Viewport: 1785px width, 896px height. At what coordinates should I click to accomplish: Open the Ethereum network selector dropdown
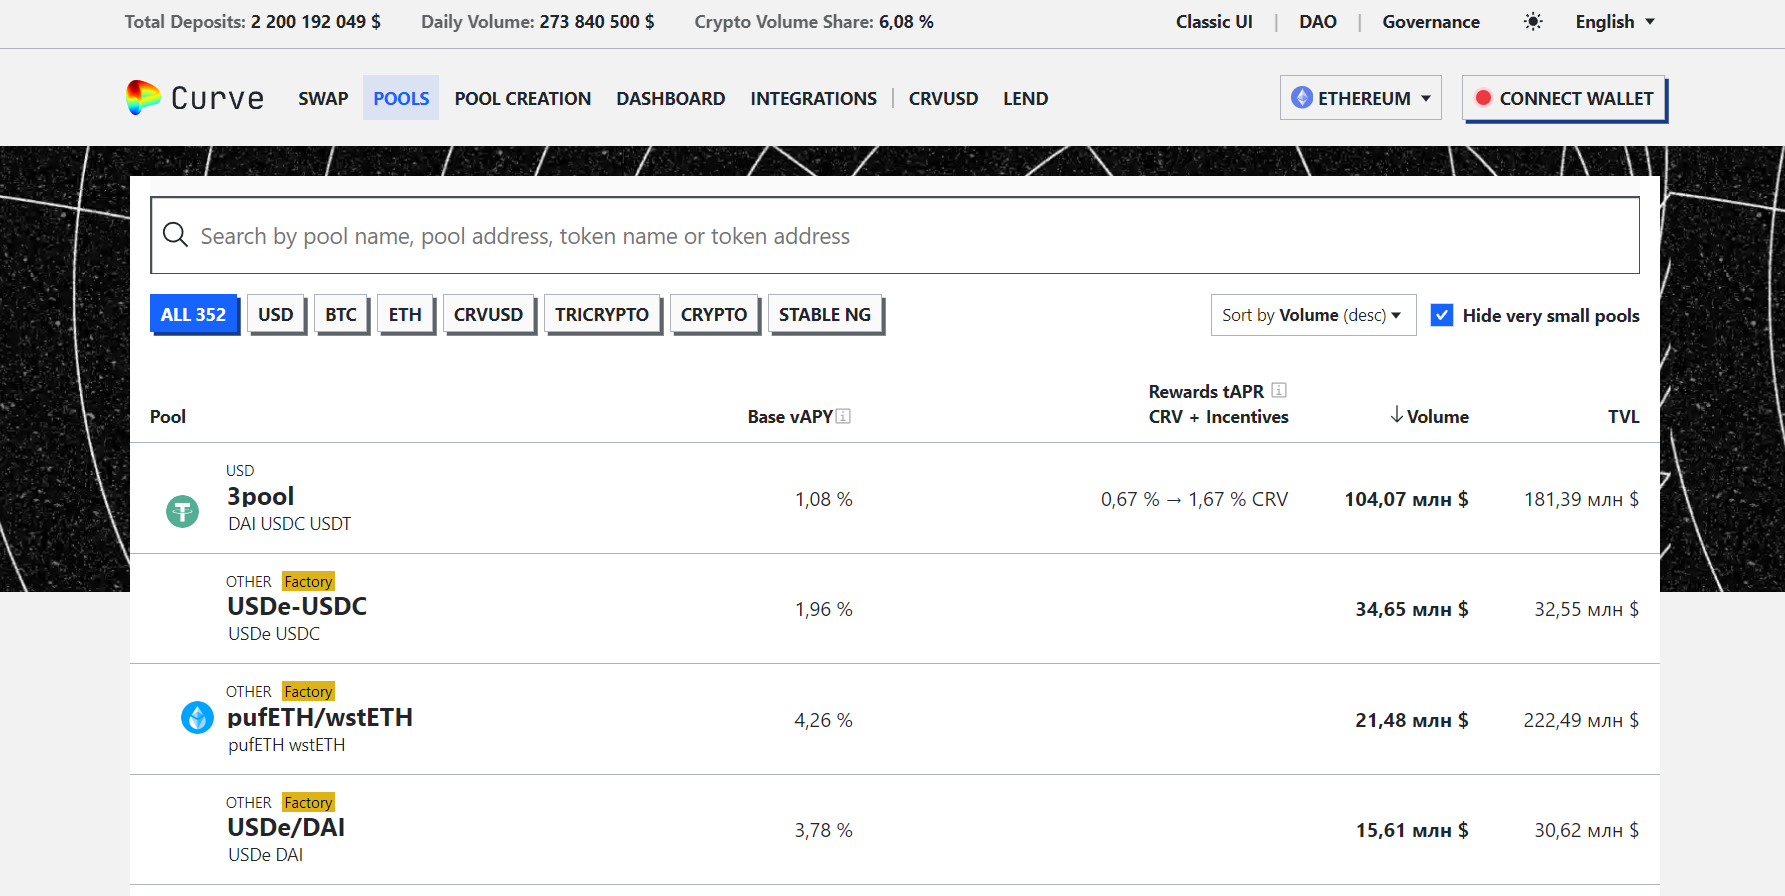[1361, 98]
